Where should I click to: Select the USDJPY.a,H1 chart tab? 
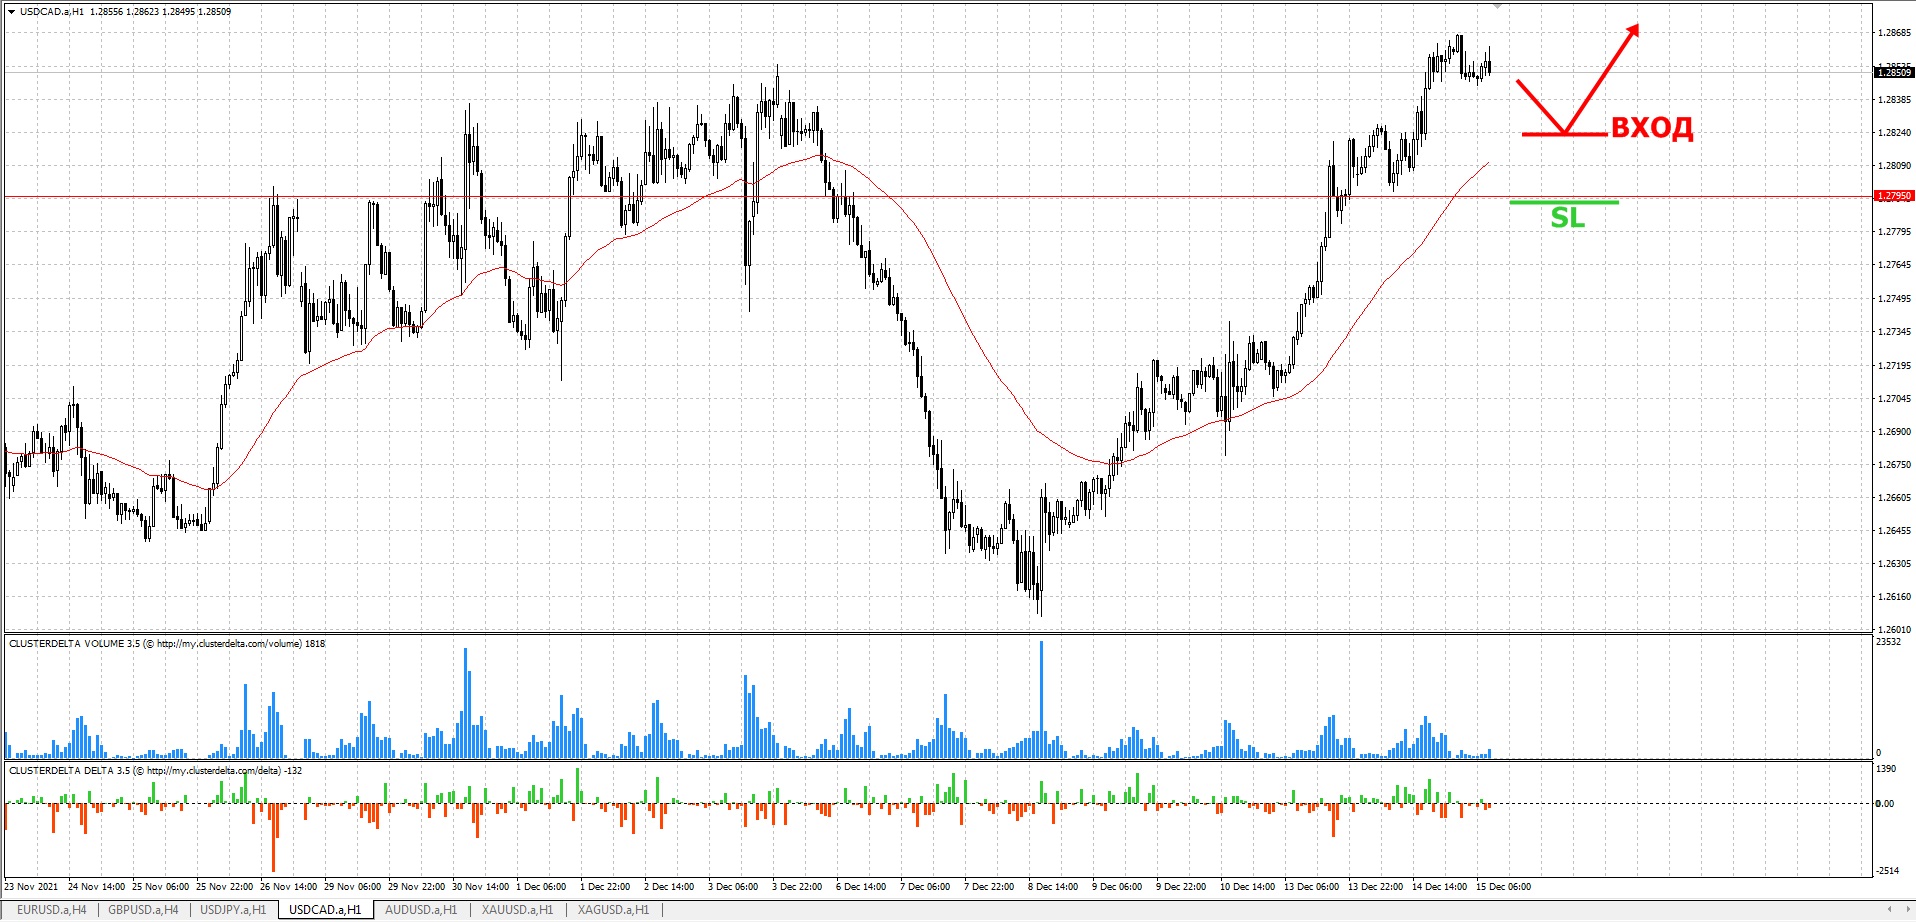coord(233,910)
